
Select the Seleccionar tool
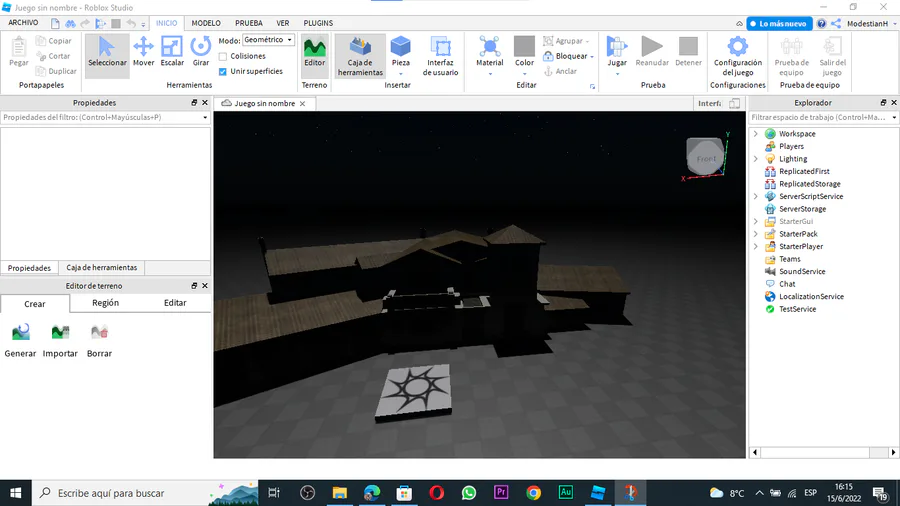(x=107, y=55)
